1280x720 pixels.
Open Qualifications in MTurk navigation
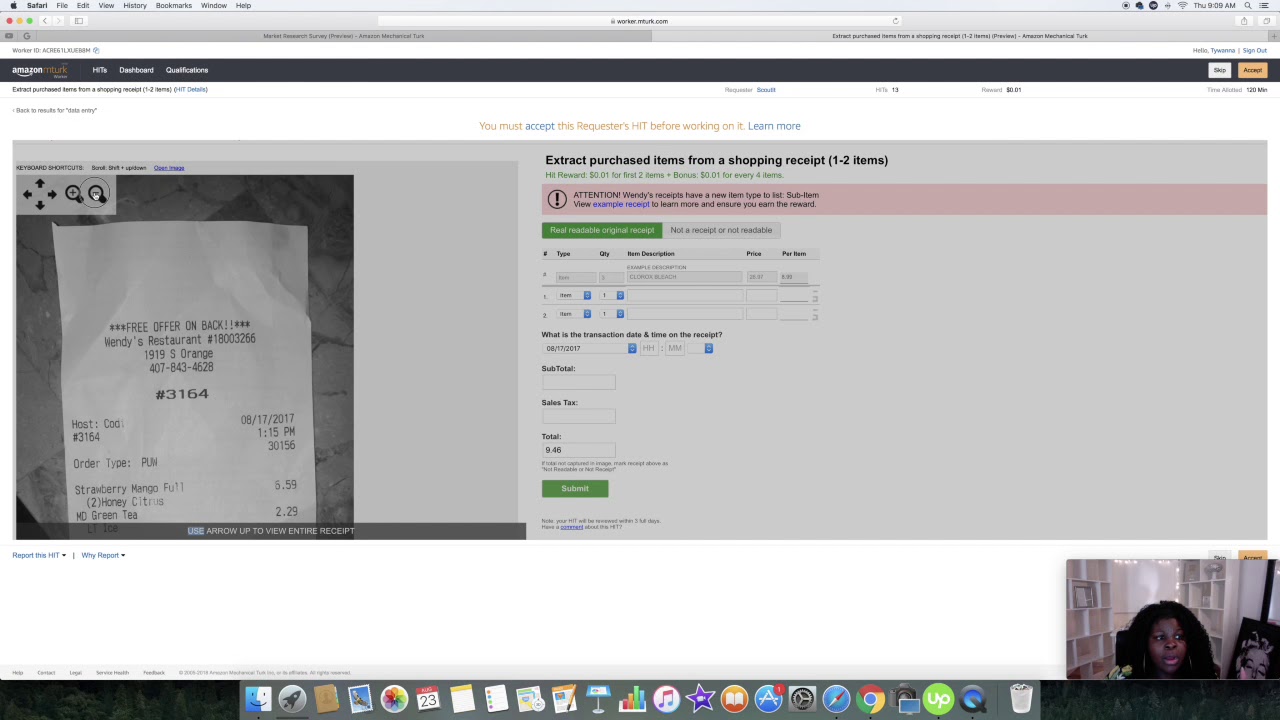click(x=187, y=70)
